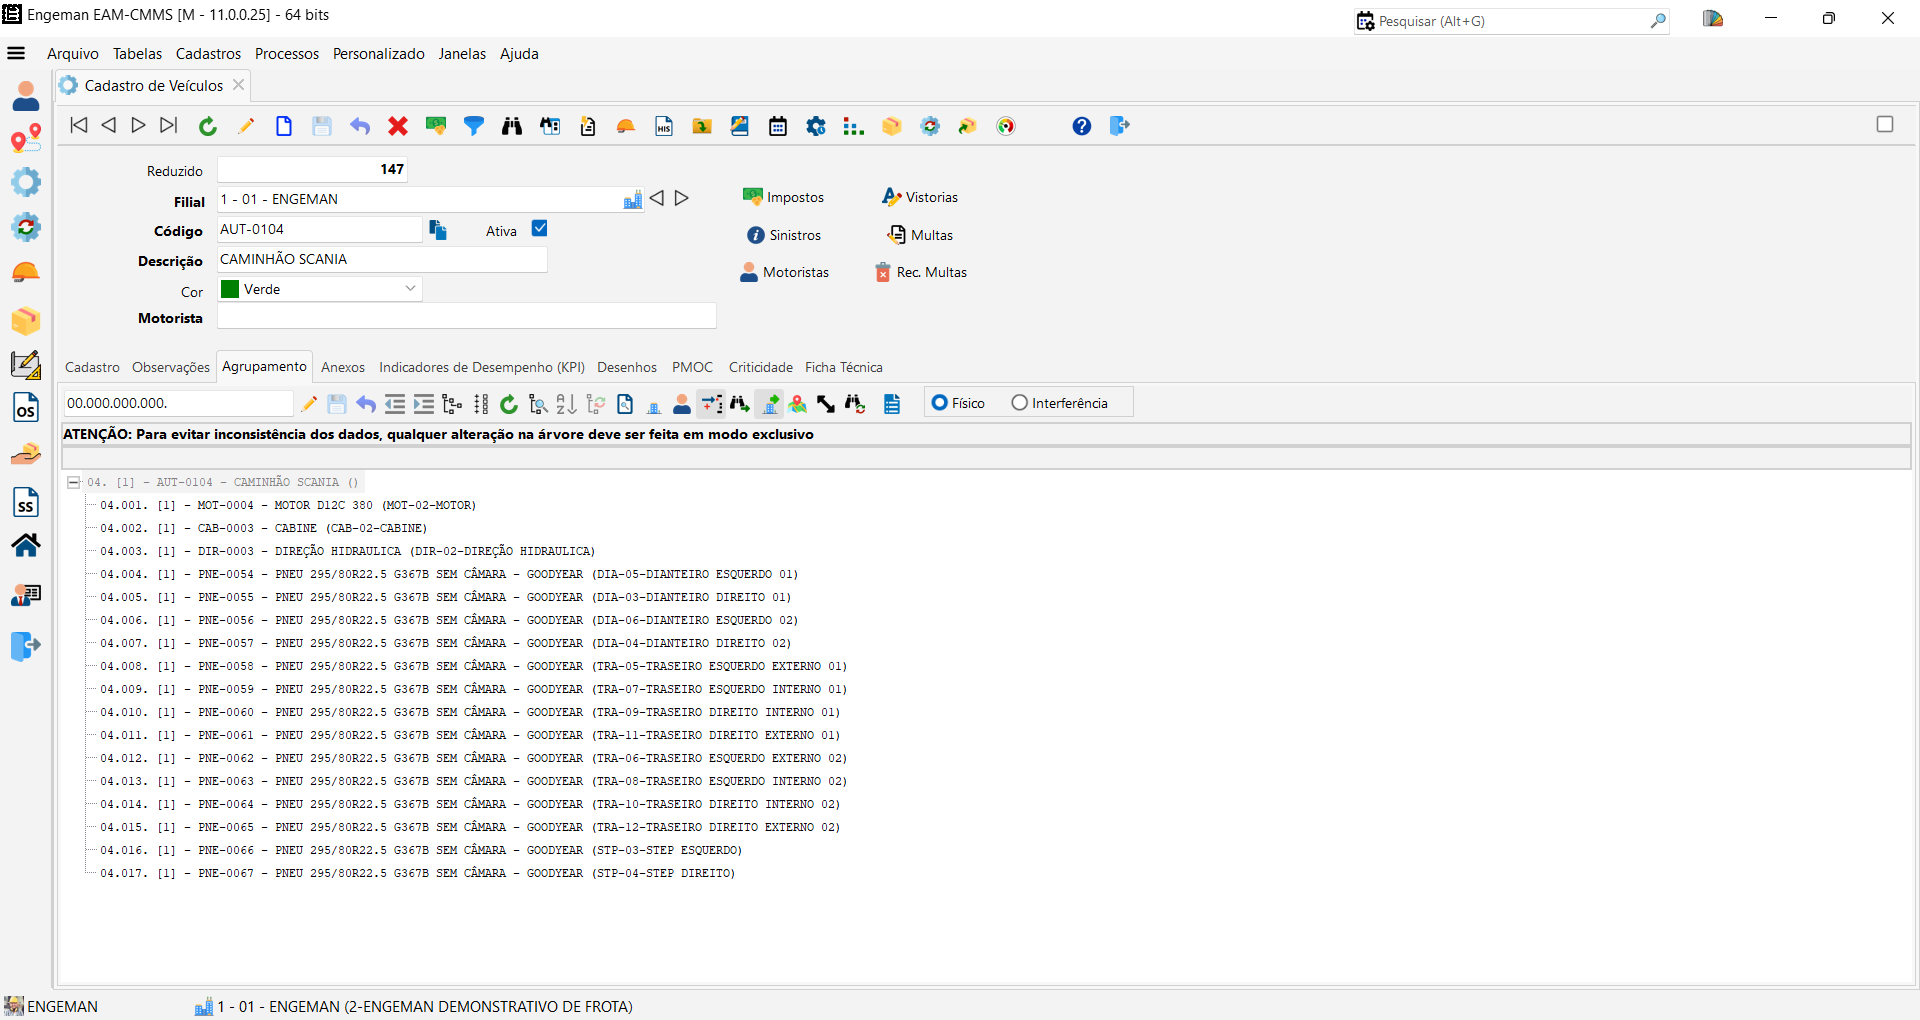Select the Interferência radio option
The image size is (1920, 1020).
tap(1020, 403)
